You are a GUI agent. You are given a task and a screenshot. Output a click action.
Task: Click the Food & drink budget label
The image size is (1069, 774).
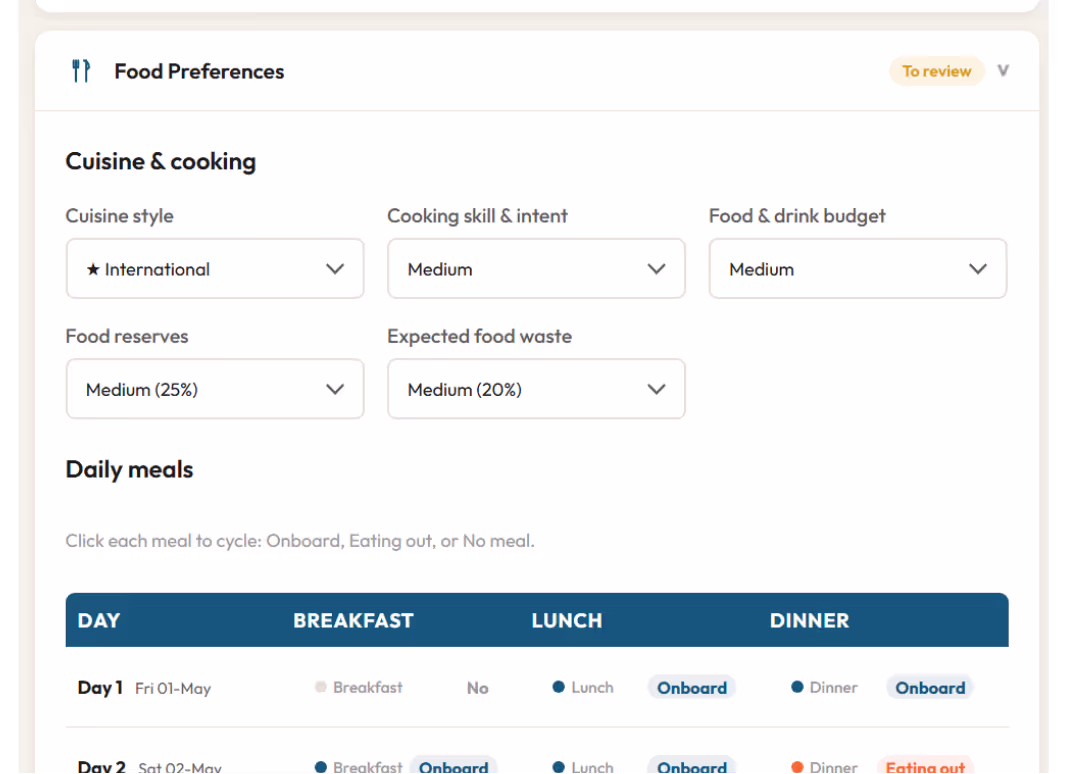[797, 216]
